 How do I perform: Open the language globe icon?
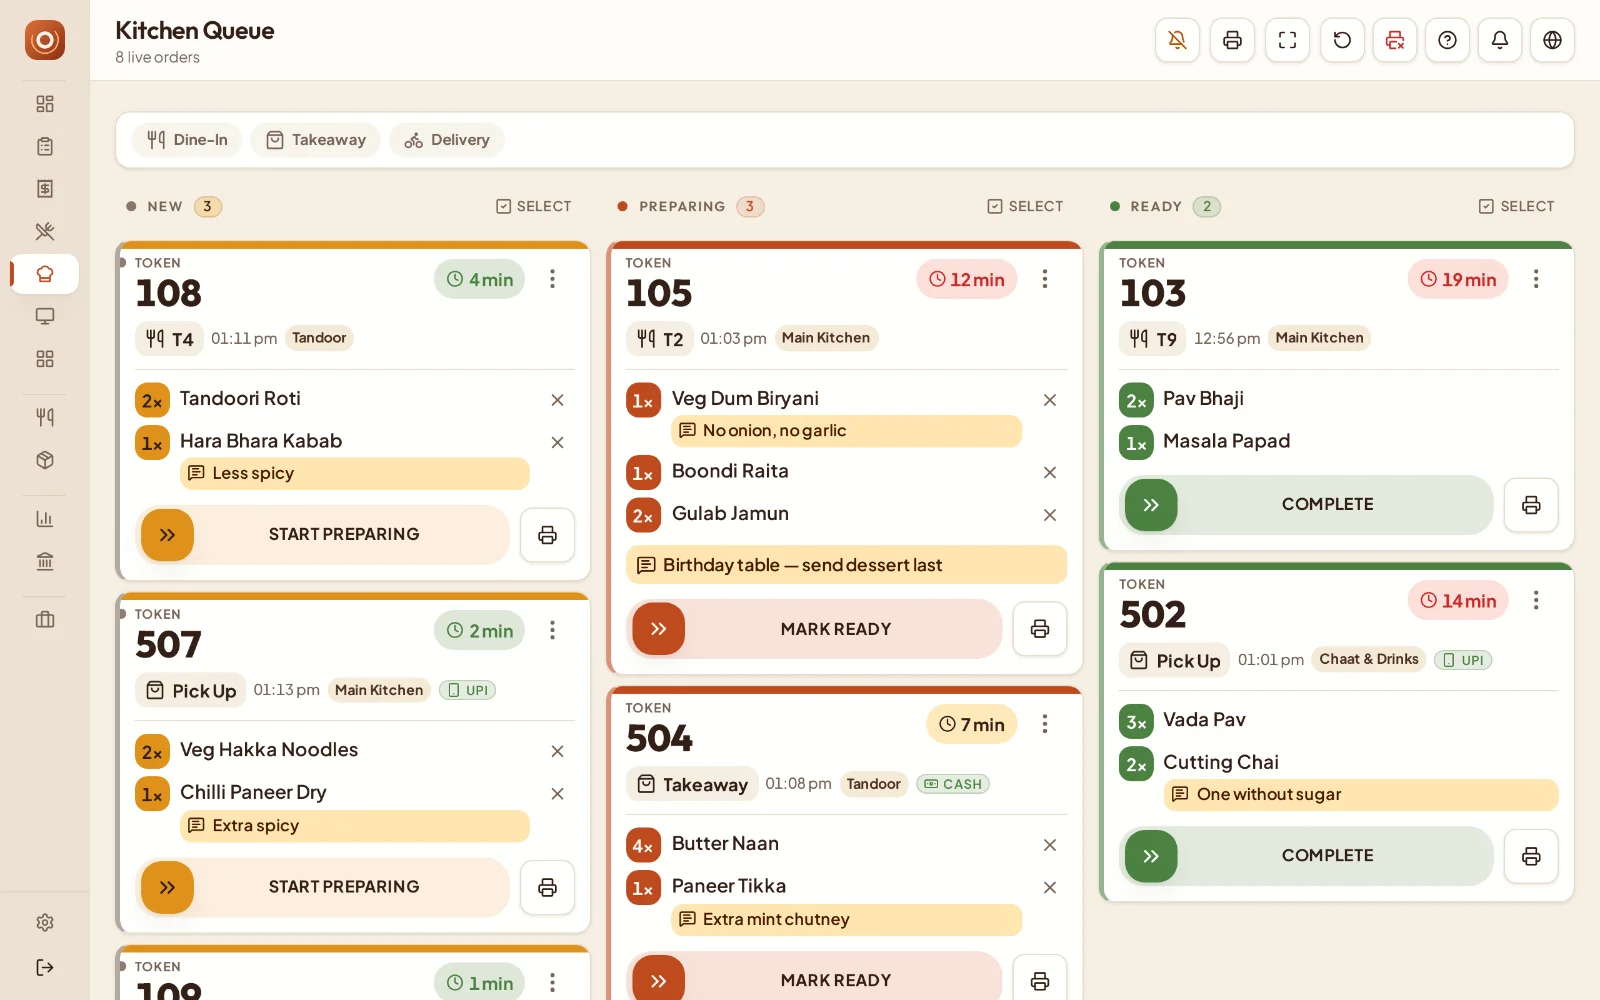point(1552,40)
